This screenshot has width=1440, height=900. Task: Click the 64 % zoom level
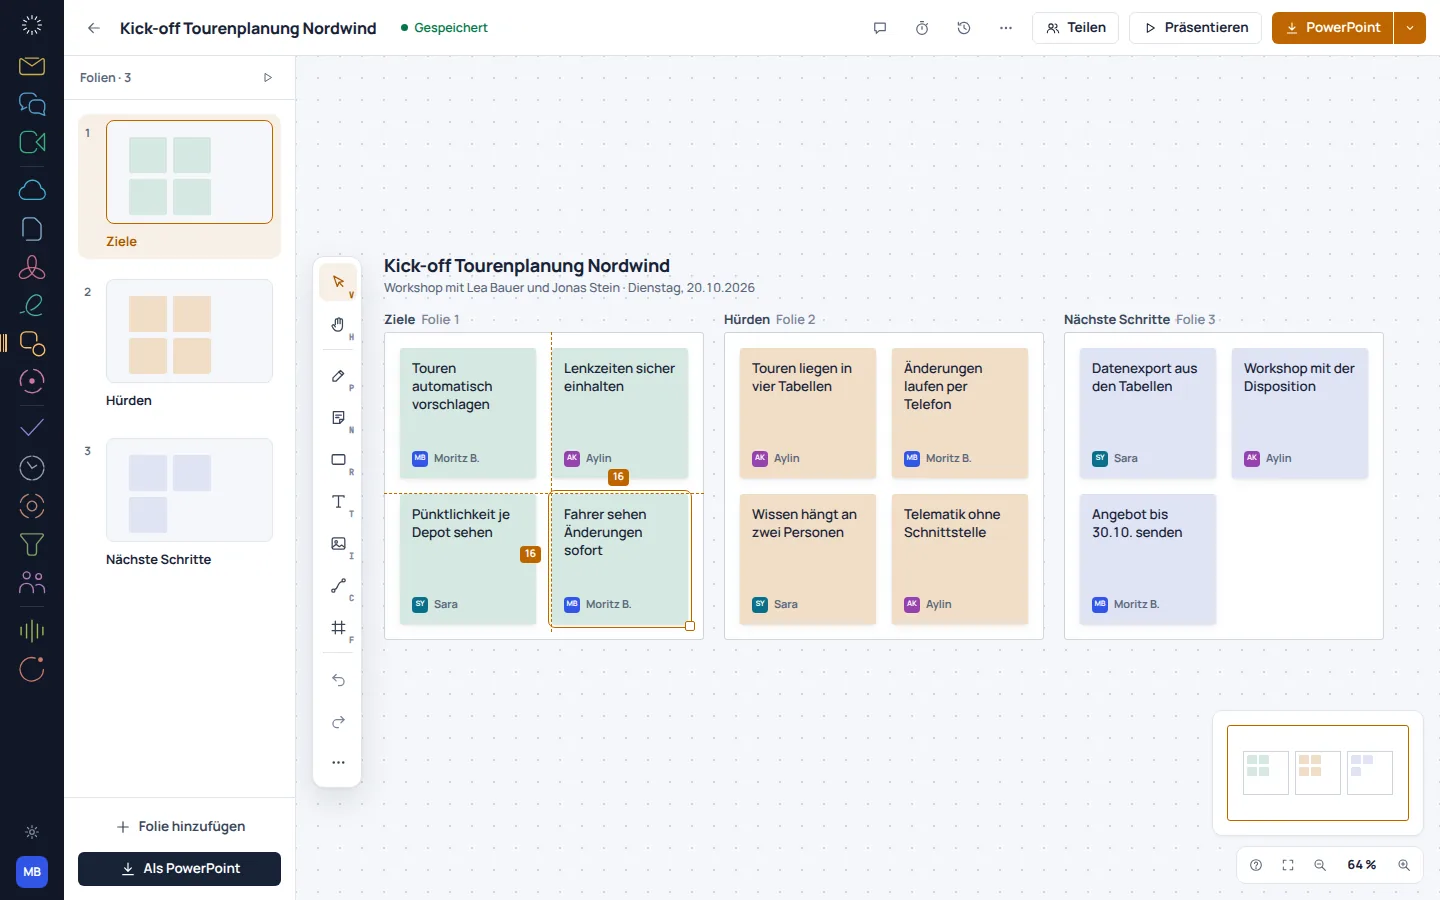click(1361, 865)
